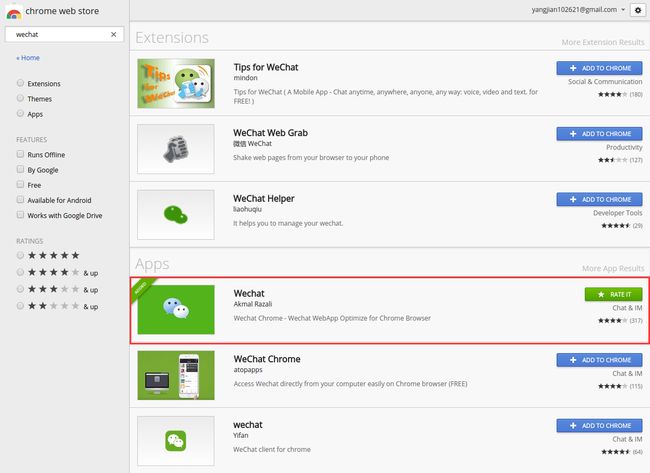Add WeChat Web Grab to Chrome
The image size is (650, 473).
599,134
